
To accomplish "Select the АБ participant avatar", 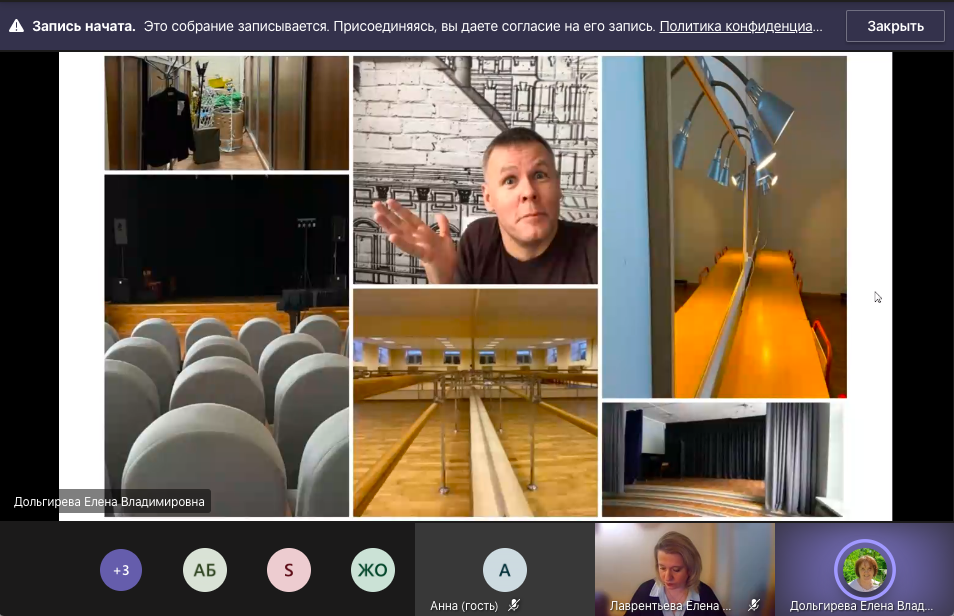I will 204,570.
